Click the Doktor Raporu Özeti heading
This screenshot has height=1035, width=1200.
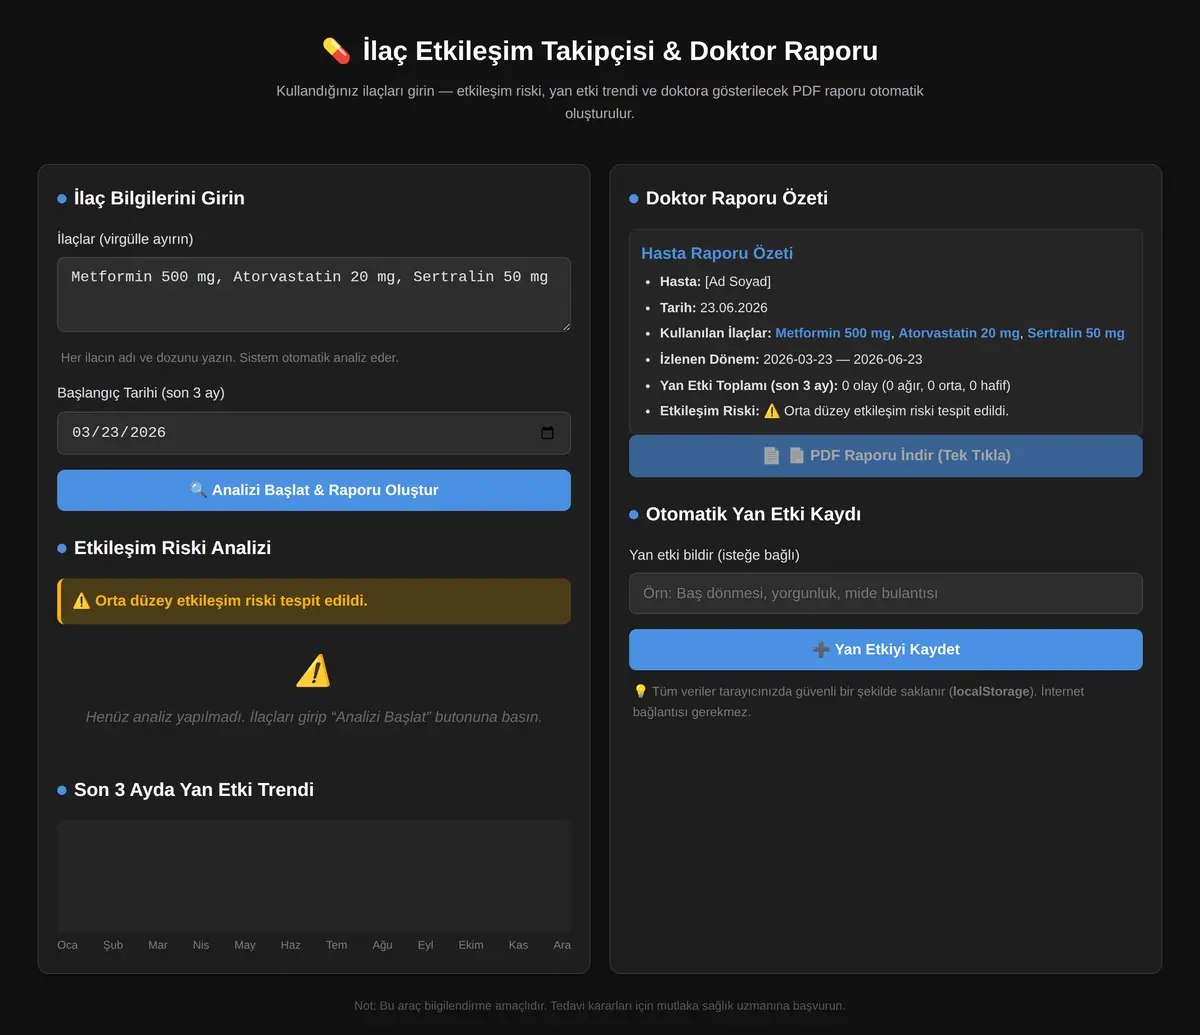pyautogui.click(x=737, y=198)
